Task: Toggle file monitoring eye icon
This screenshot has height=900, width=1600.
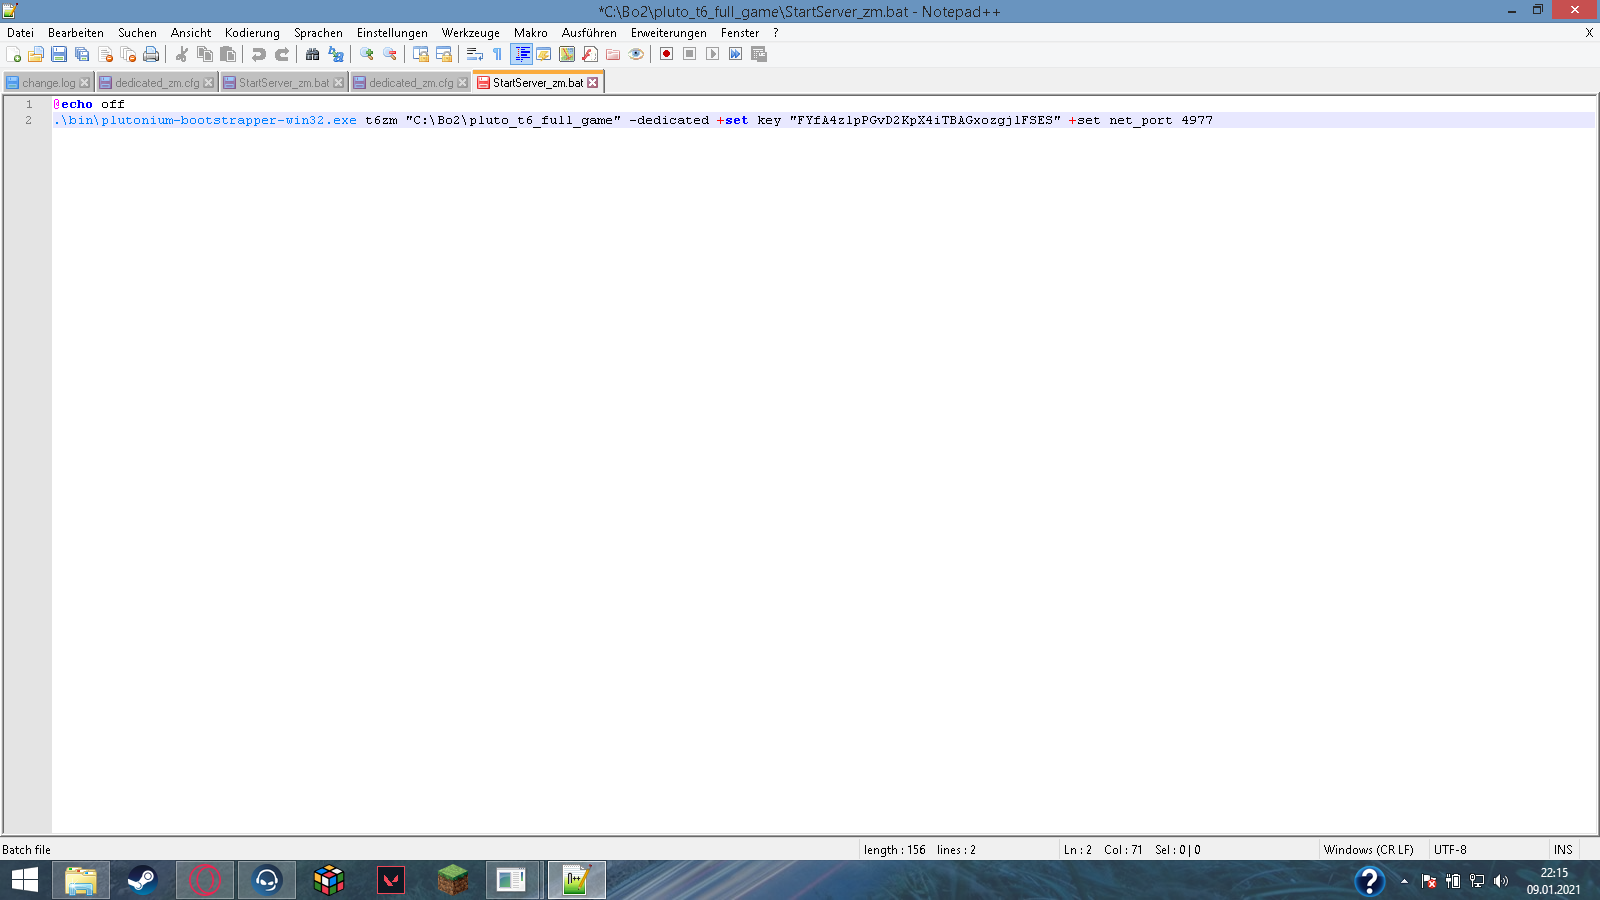Action: click(x=636, y=54)
